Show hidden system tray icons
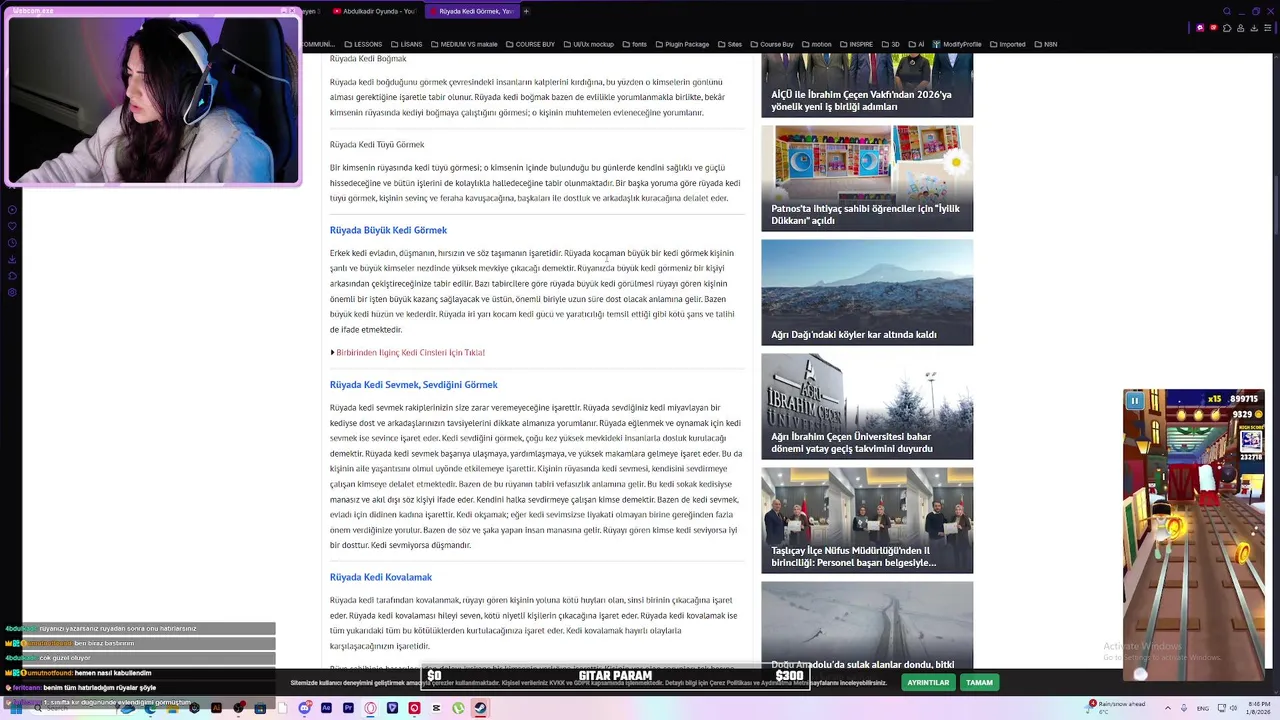Screen dimensions: 1280x720 coord(1168,708)
